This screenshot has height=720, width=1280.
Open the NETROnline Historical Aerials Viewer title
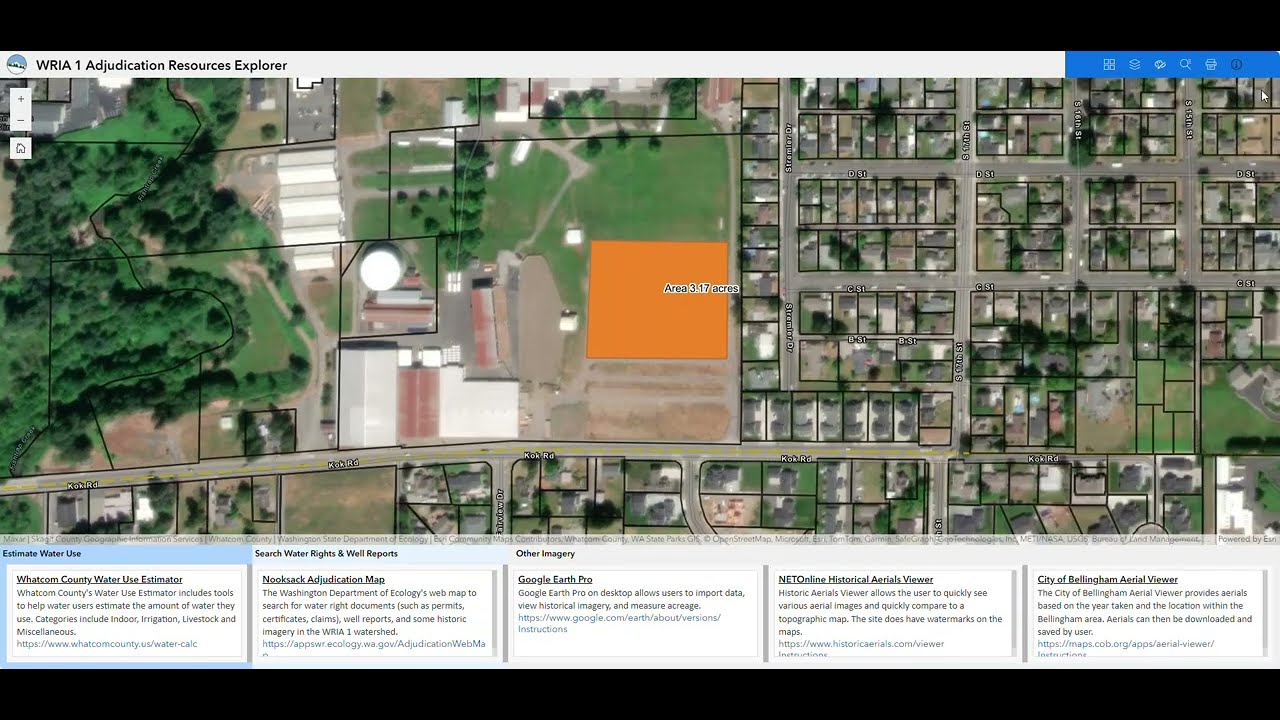click(856, 579)
